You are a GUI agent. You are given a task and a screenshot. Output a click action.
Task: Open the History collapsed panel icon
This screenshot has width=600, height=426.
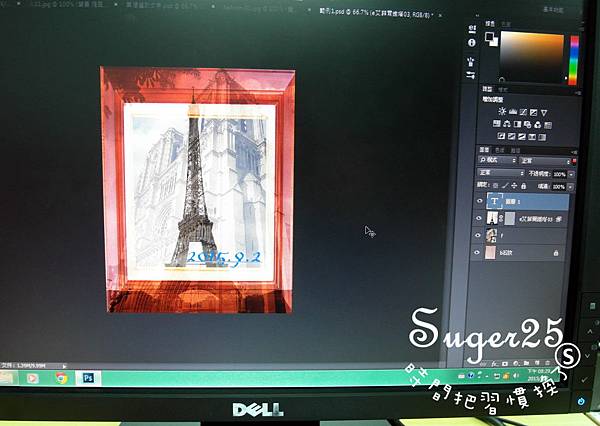pos(472,29)
